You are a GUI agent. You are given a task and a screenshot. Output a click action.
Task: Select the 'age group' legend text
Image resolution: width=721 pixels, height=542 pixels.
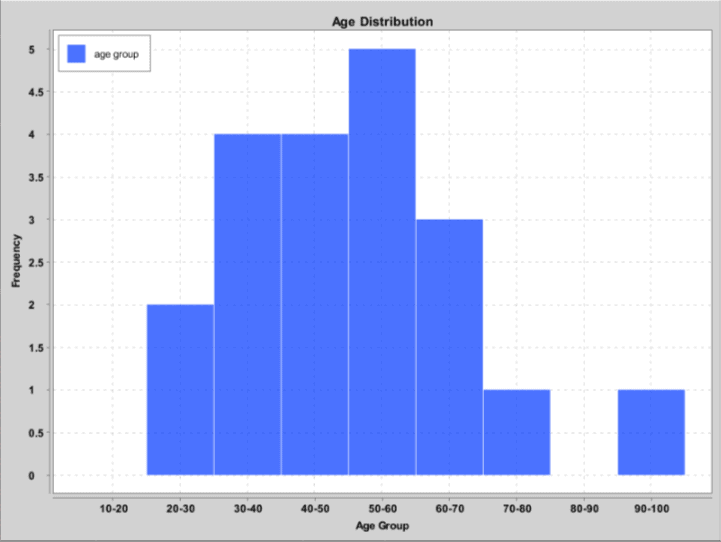click(x=116, y=55)
